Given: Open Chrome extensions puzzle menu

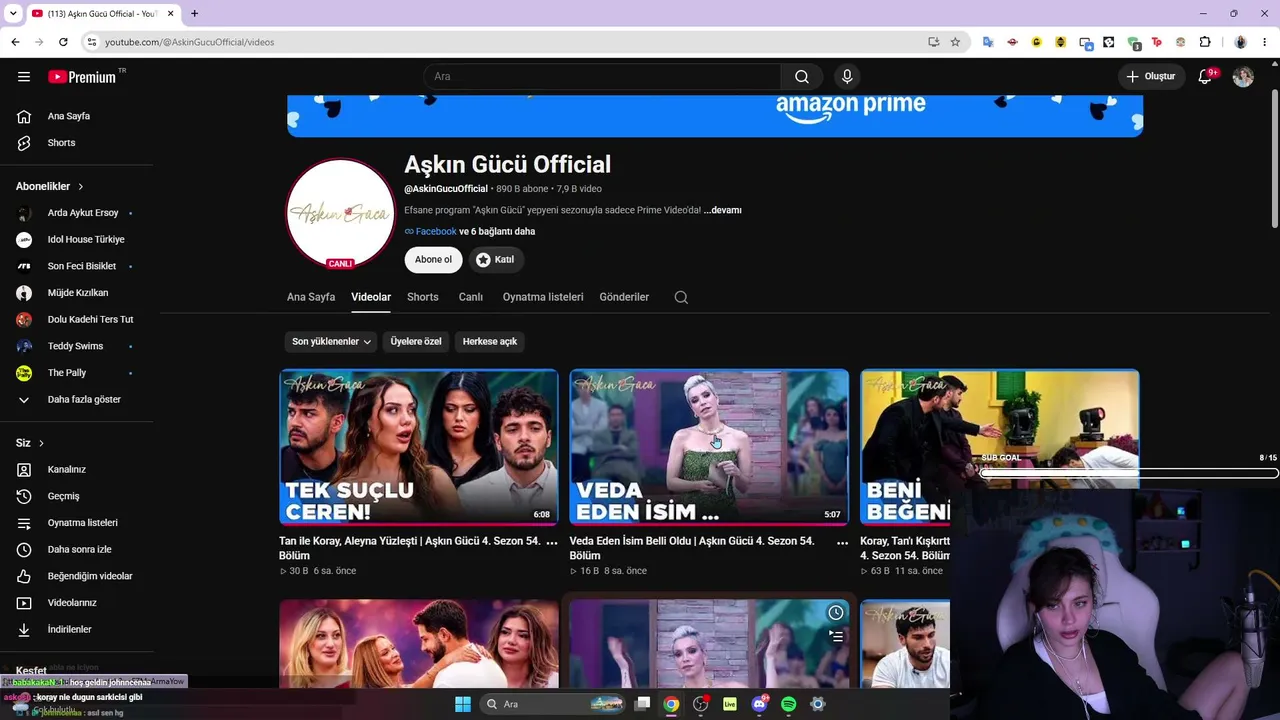Looking at the screenshot, I should click(1205, 42).
